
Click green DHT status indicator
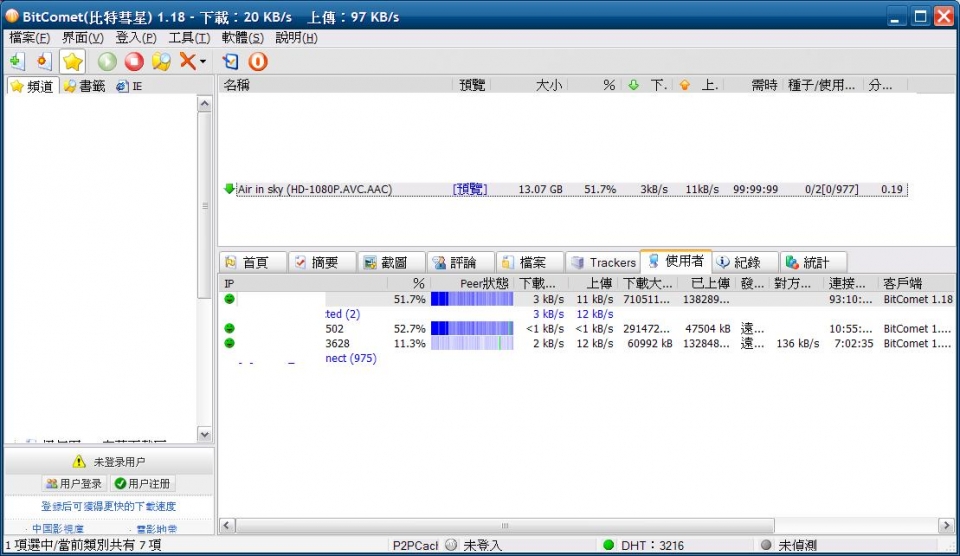[609, 544]
